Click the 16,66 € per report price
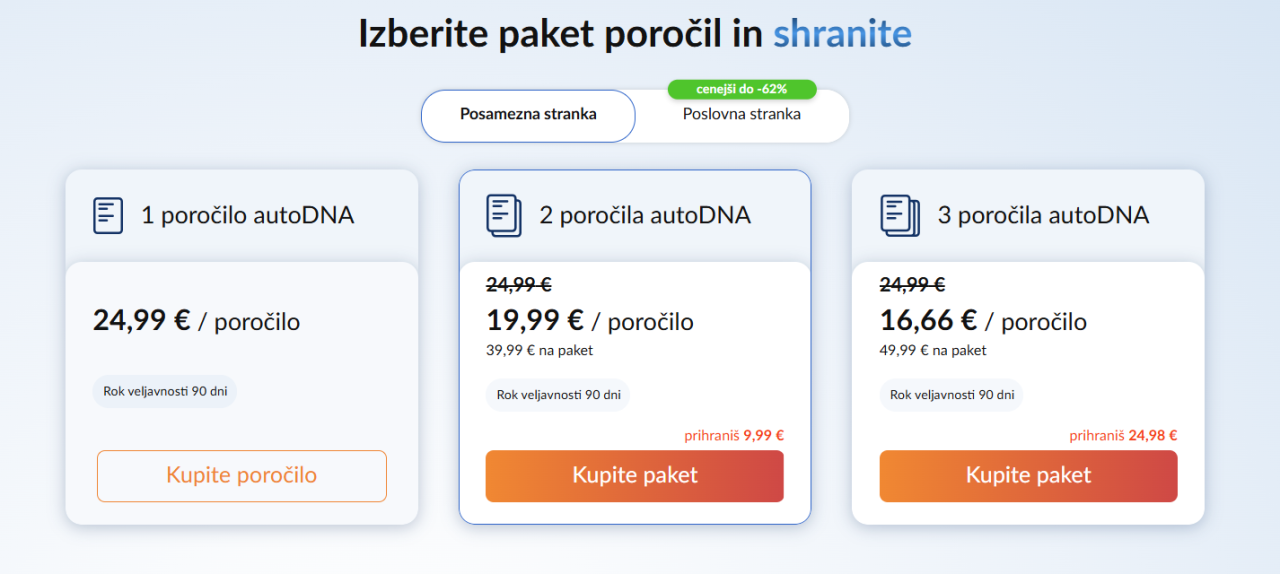The height and width of the screenshot is (574, 1280). 929,321
